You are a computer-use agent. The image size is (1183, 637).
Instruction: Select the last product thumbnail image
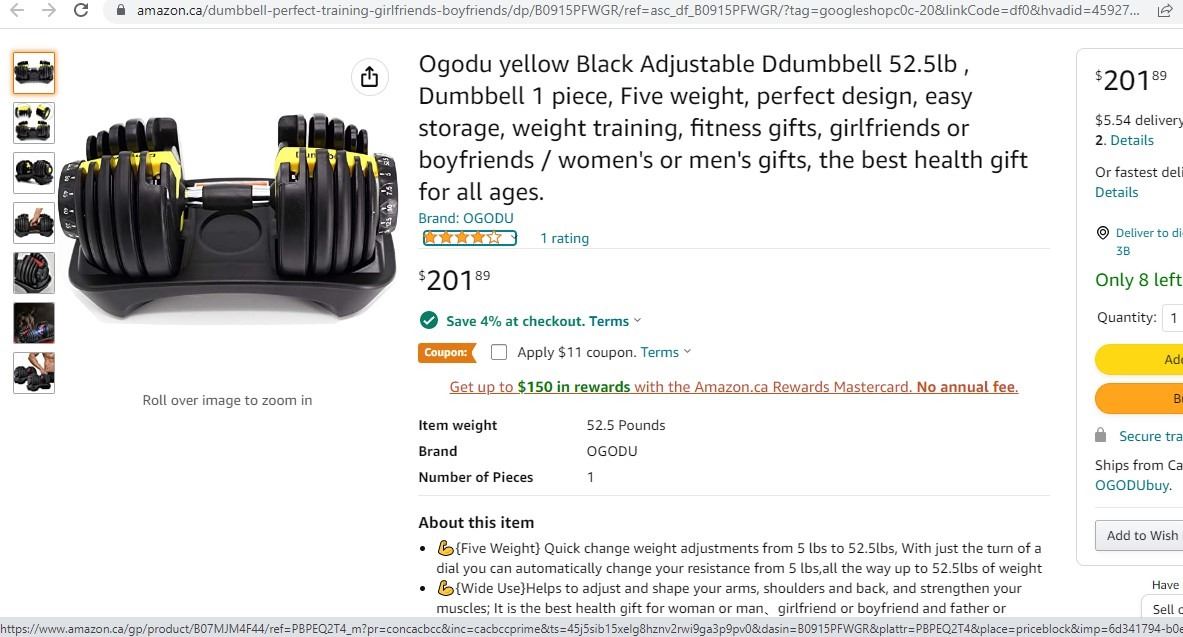(x=34, y=372)
